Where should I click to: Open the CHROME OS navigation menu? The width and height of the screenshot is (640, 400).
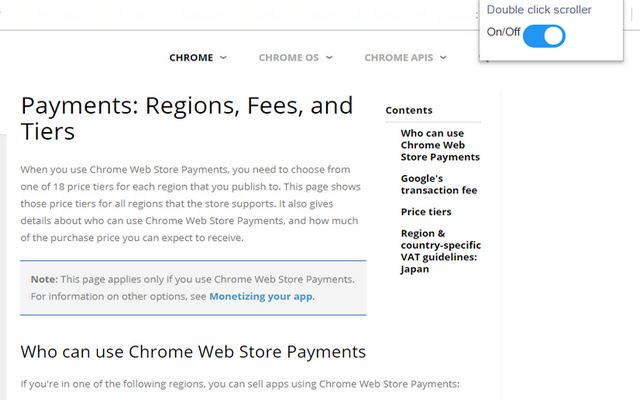click(289, 58)
